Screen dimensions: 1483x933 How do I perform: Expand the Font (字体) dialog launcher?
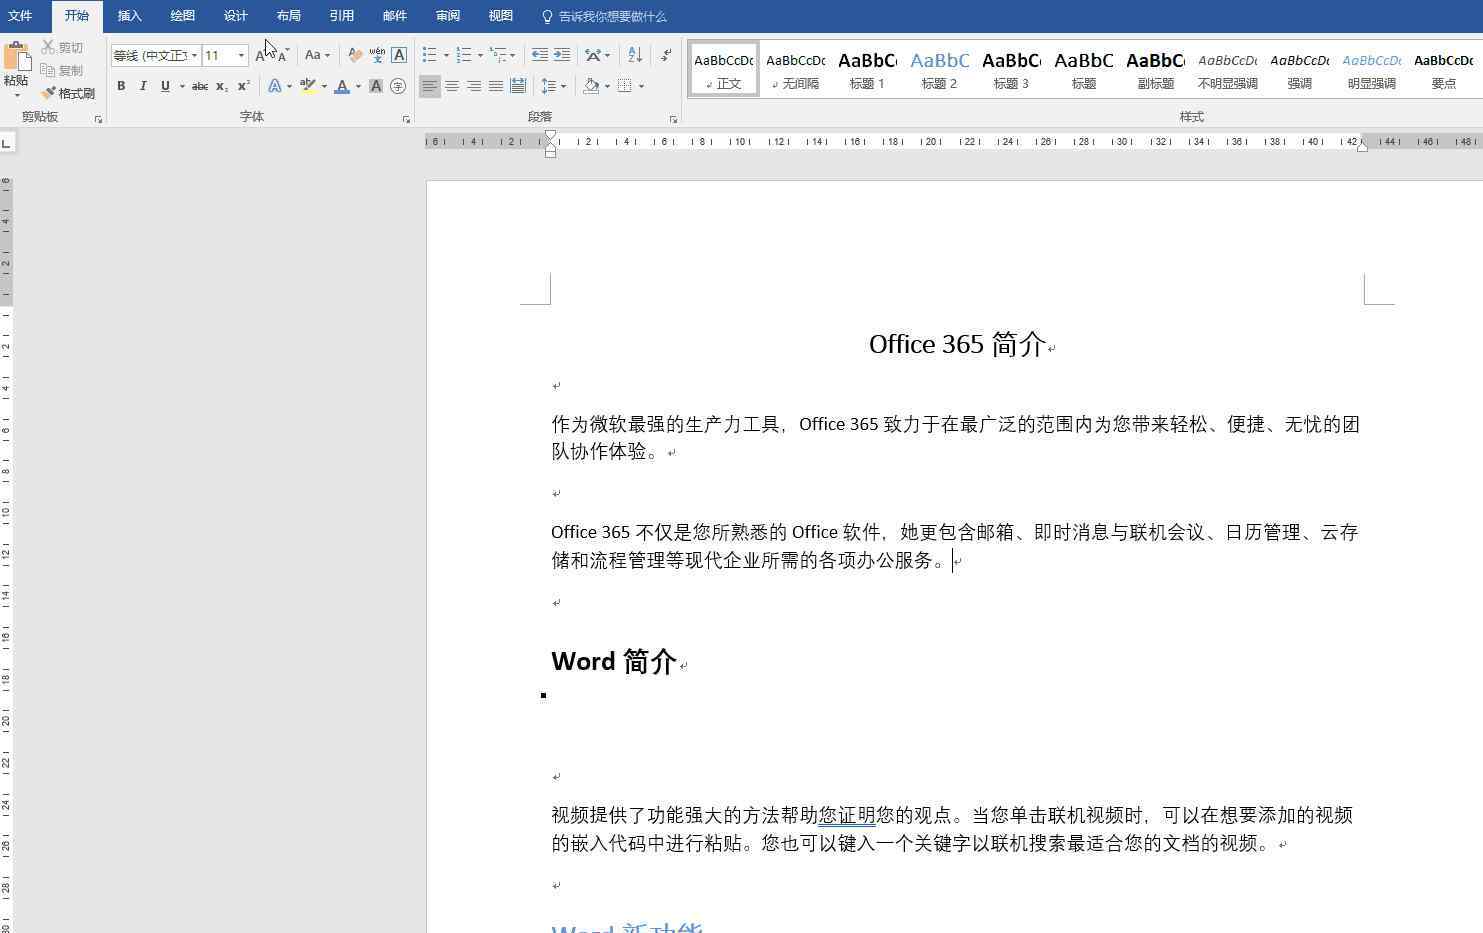(x=406, y=119)
